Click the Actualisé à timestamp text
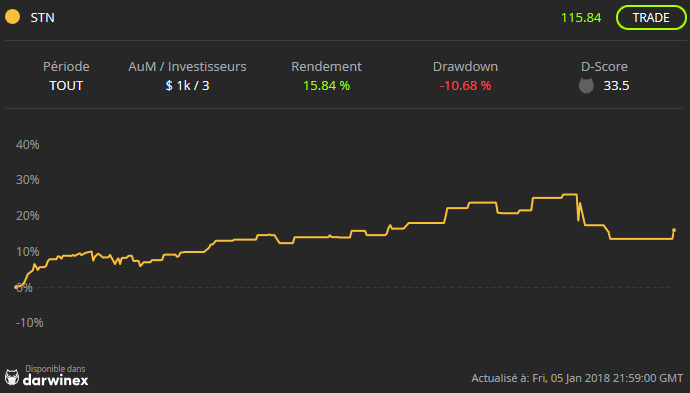This screenshot has width=690, height=393. pos(577,378)
